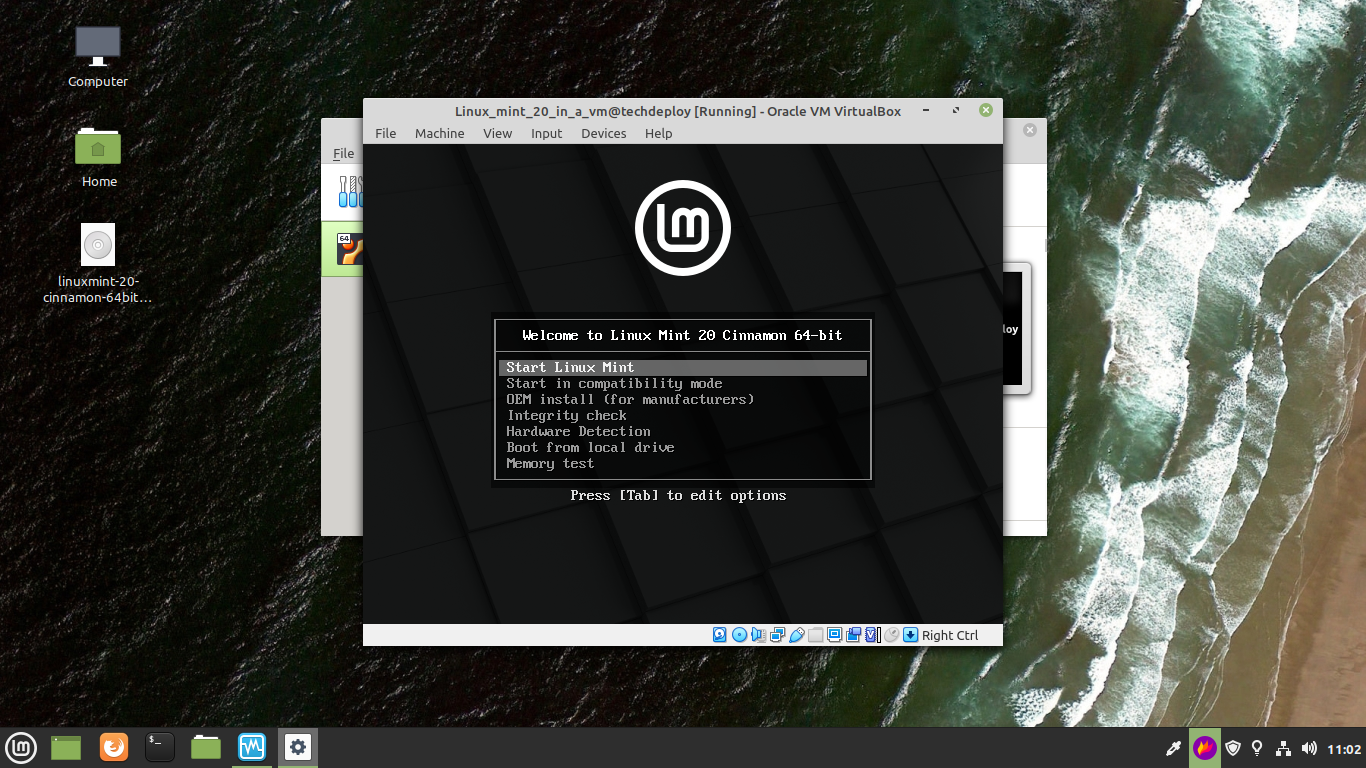This screenshot has height=768, width=1366.
Task: Close the running VM window
Action: click(986, 111)
